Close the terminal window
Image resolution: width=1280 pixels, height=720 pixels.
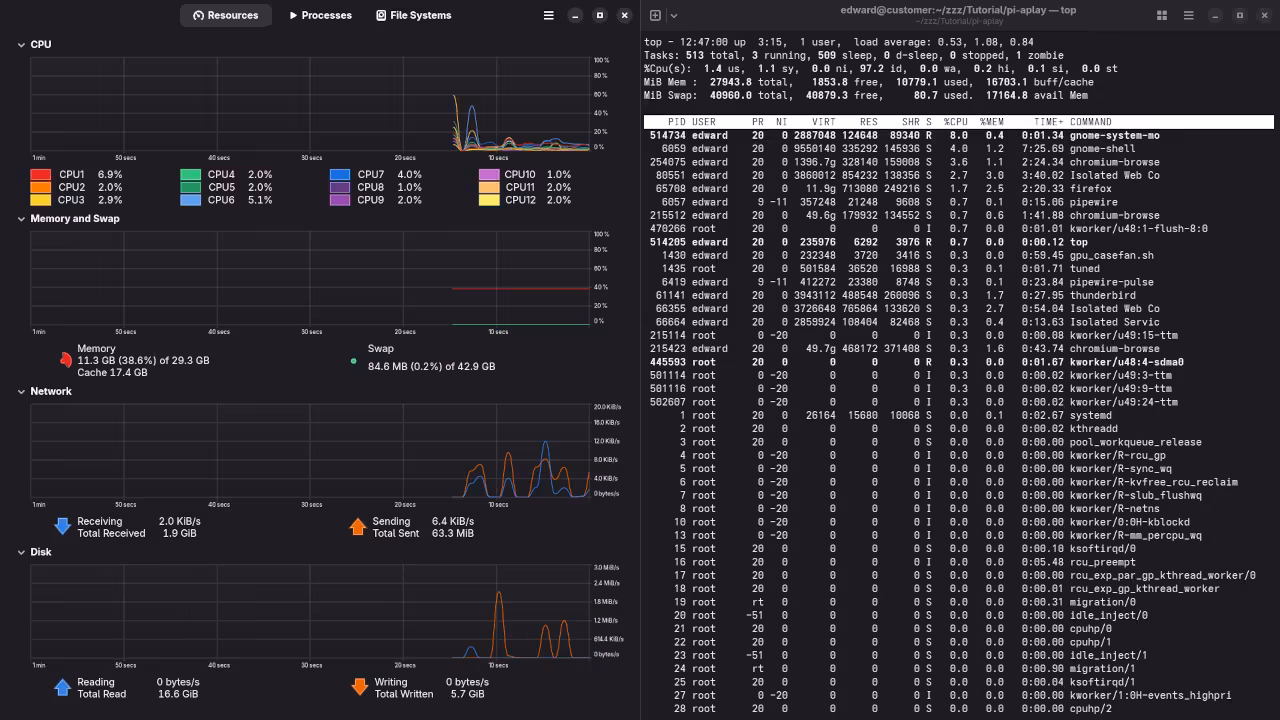coord(1265,15)
